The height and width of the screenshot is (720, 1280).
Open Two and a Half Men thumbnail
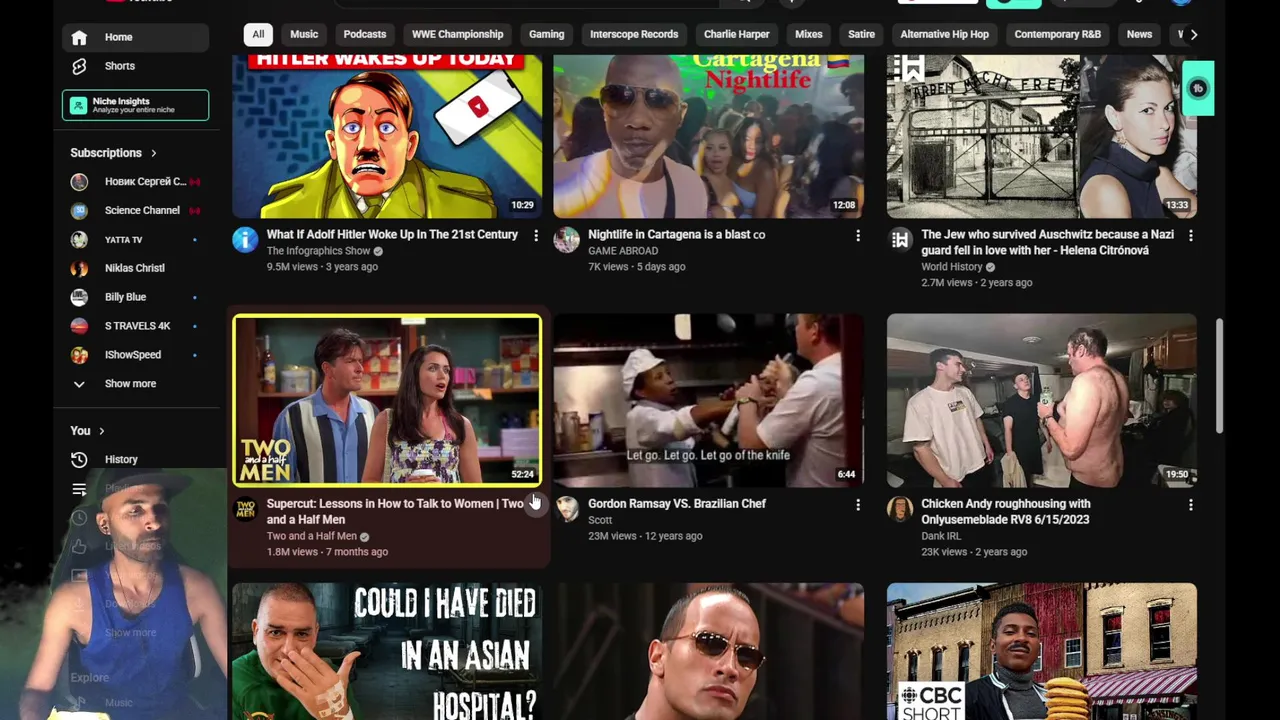[x=387, y=400]
